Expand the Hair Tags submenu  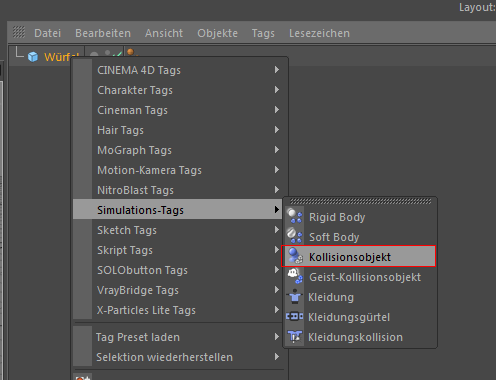pos(178,130)
